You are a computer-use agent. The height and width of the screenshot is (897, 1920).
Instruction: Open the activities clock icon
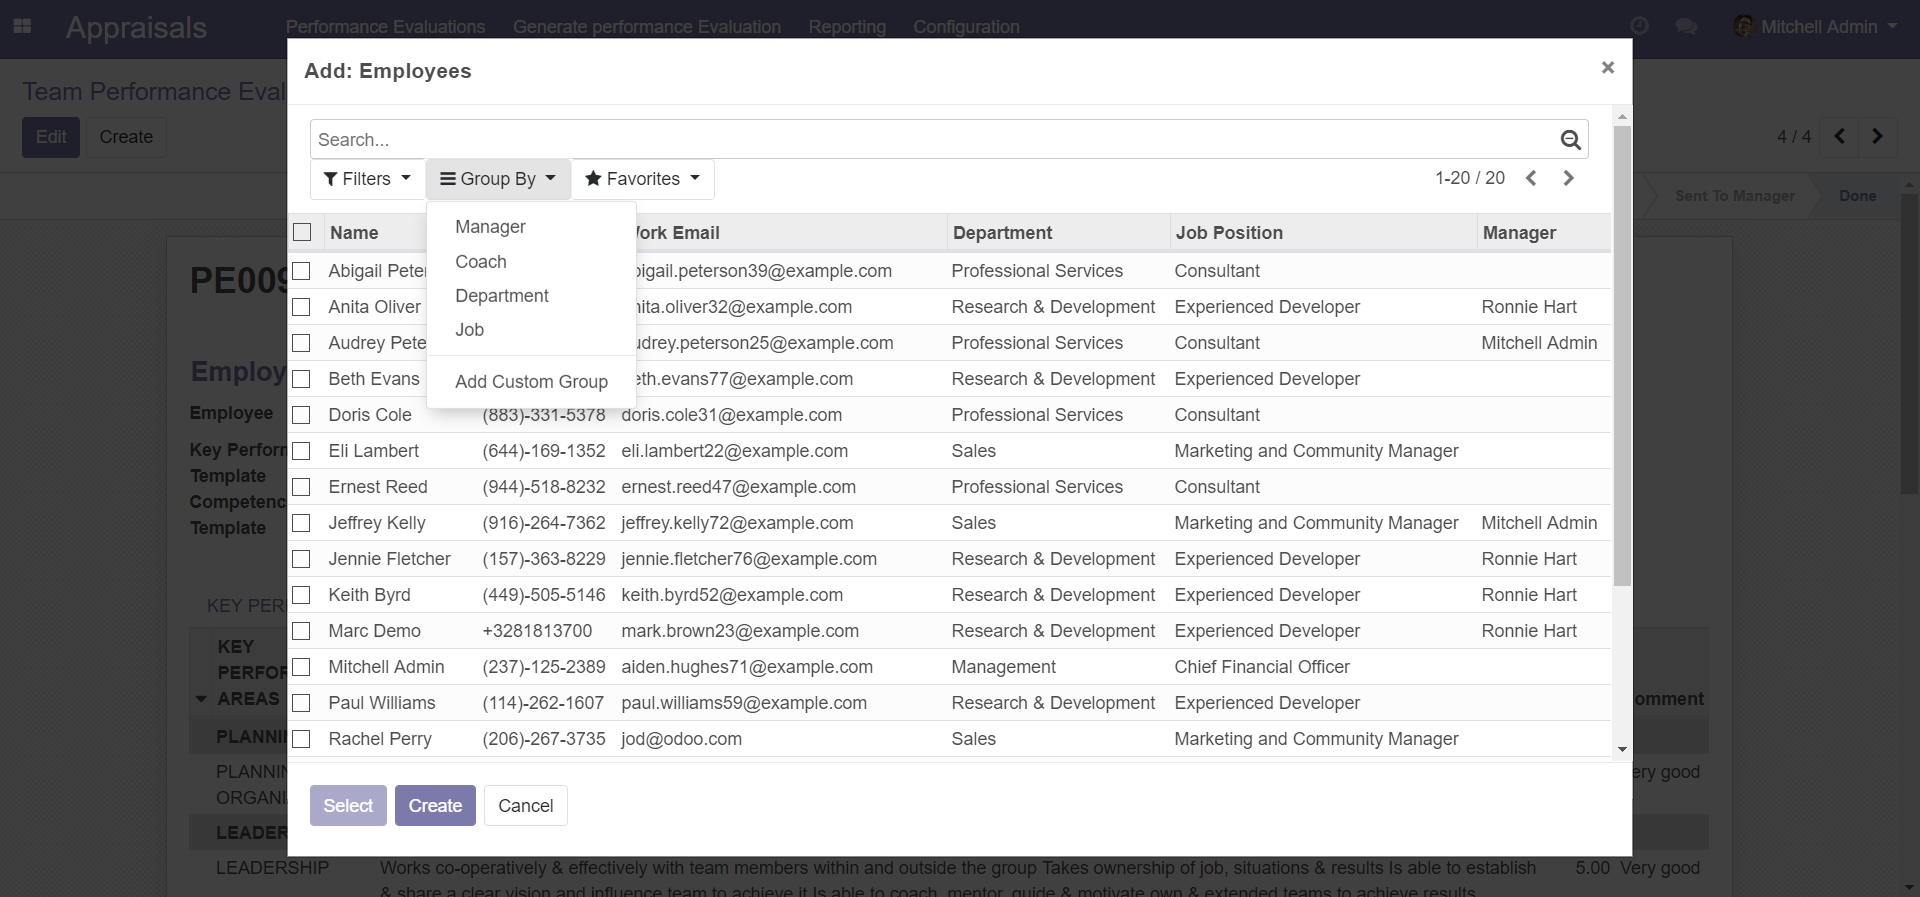(x=1638, y=27)
